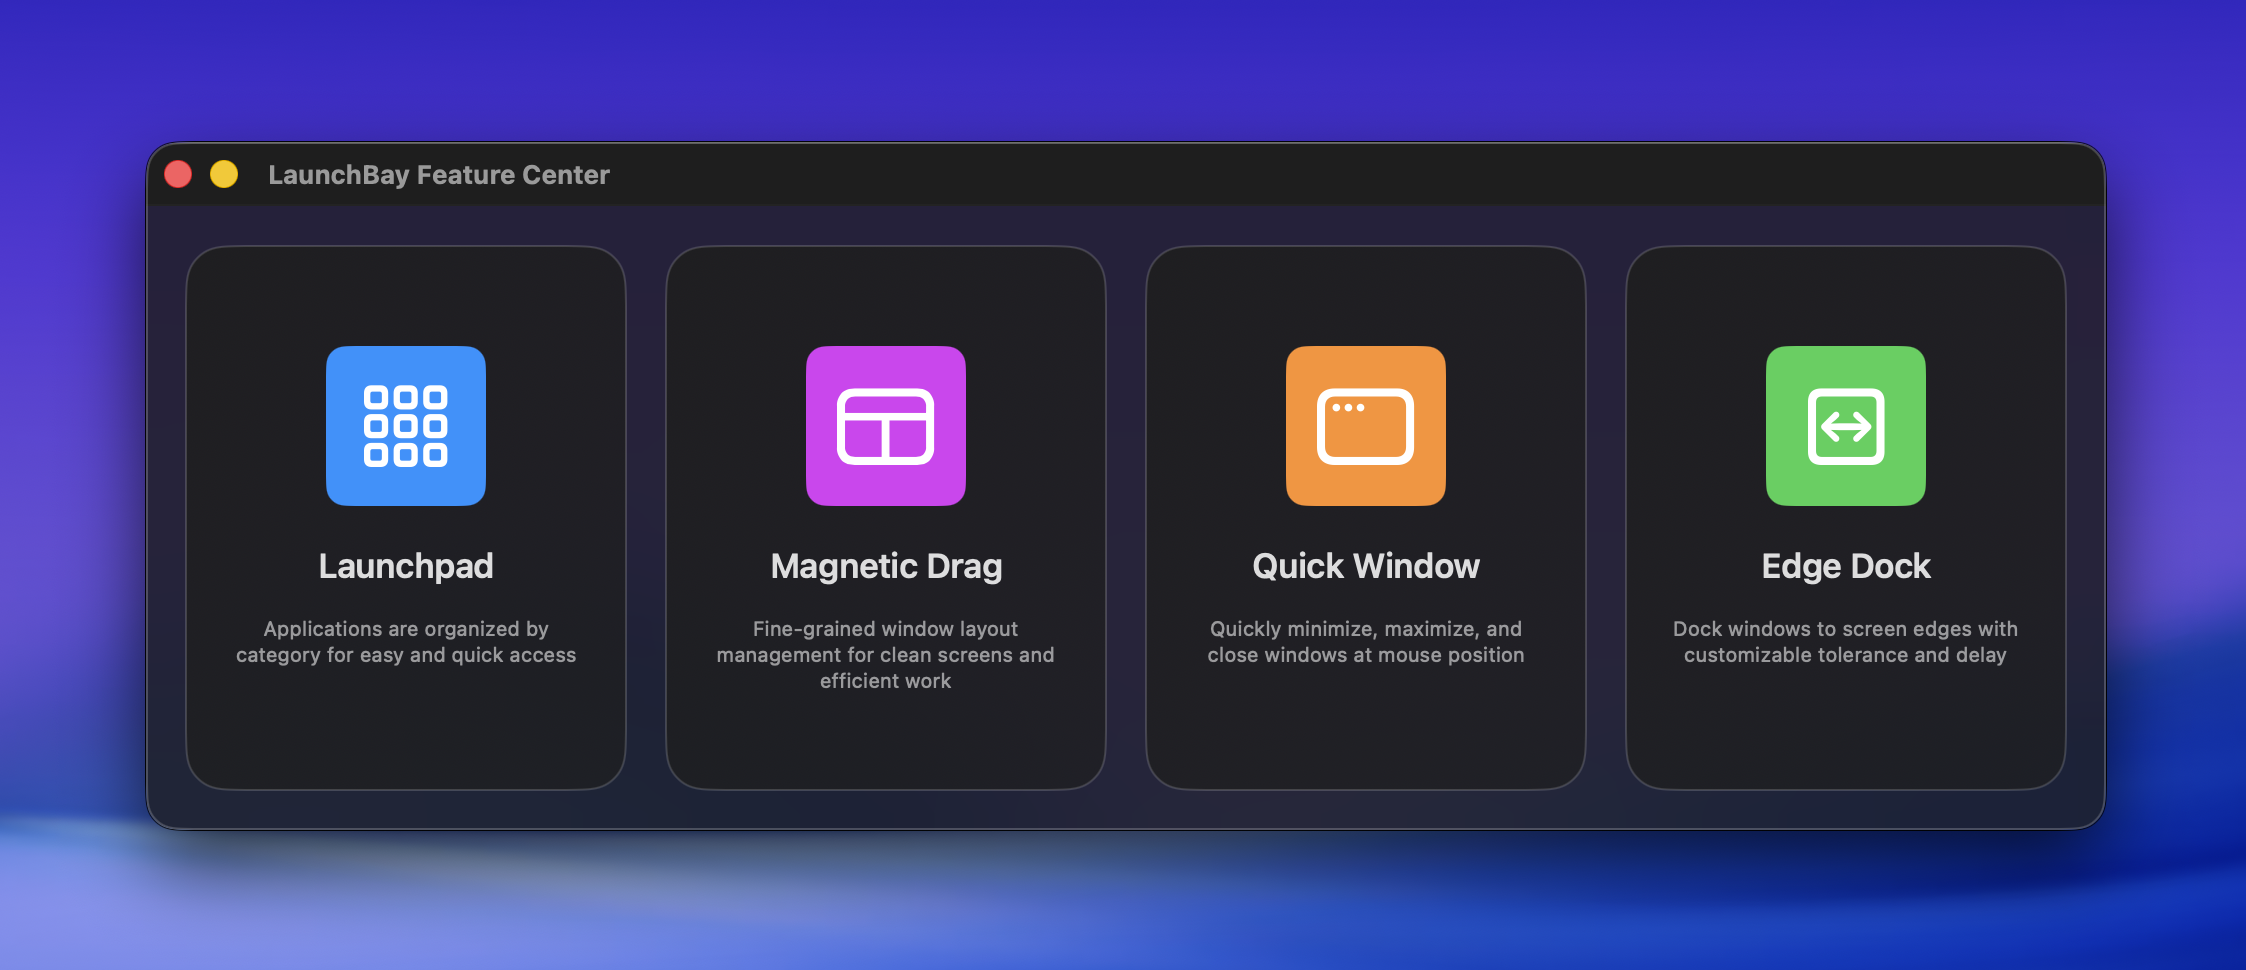Viewport: 2246px width, 970px height.
Task: Click "Quickly minimize, maximize, and close" description
Action: [1366, 642]
